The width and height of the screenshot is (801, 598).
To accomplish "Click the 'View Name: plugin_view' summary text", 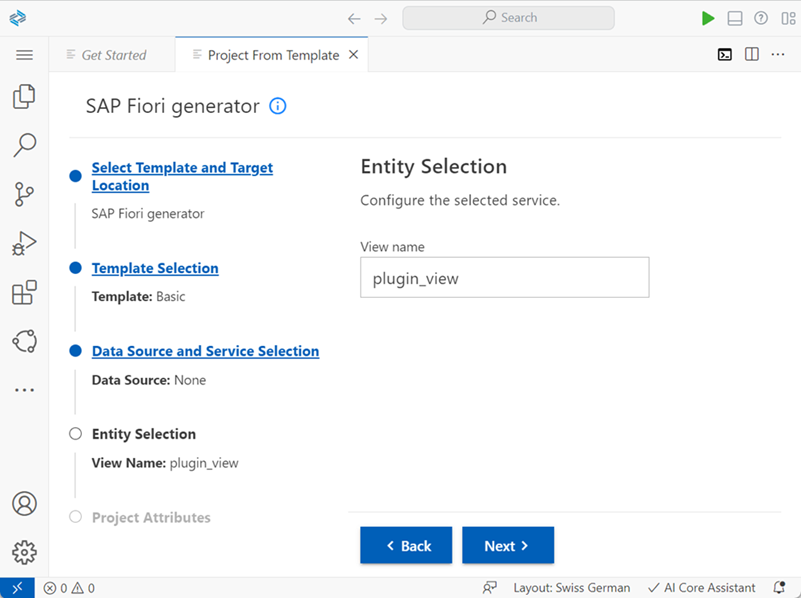I will [165, 463].
